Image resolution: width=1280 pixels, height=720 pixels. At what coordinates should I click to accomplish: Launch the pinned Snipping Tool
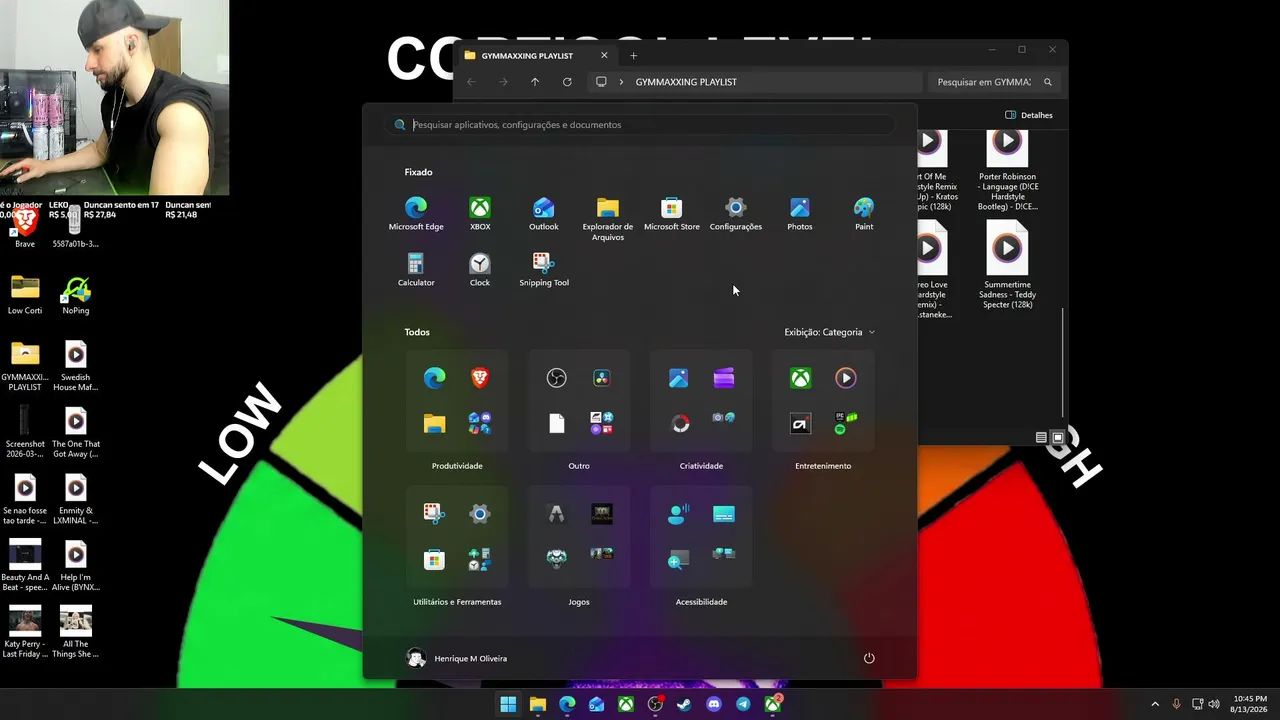coord(544,269)
